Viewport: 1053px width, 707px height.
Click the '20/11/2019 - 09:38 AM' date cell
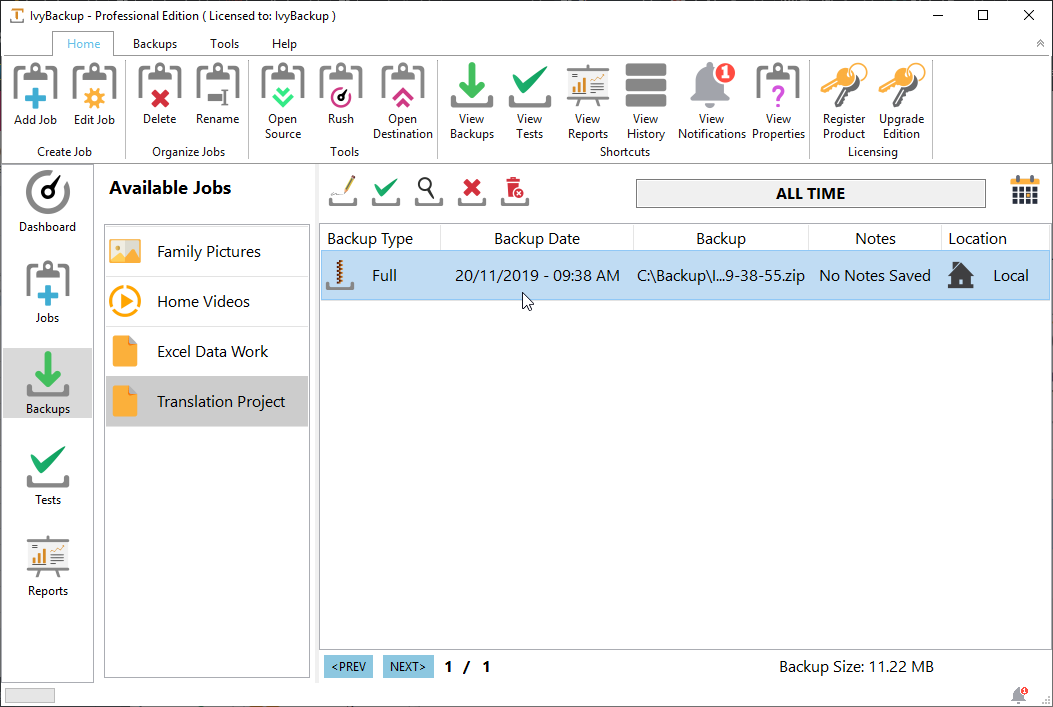(537, 276)
